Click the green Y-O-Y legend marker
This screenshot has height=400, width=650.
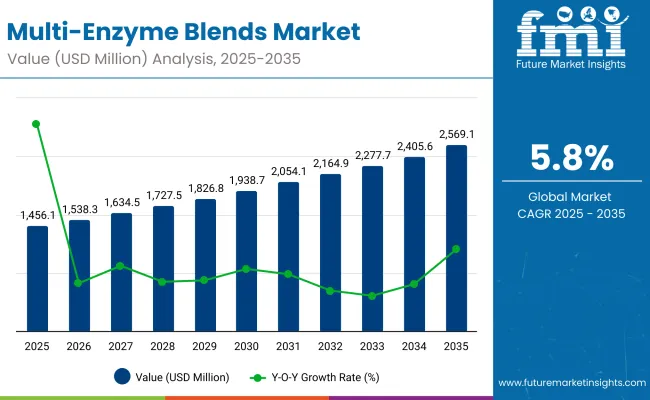[257, 378]
